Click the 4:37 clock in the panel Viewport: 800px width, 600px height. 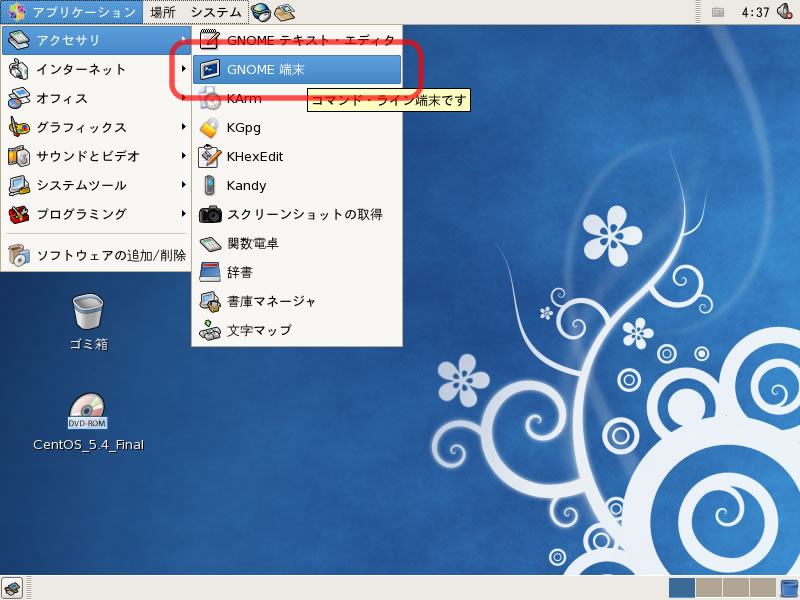tap(755, 12)
